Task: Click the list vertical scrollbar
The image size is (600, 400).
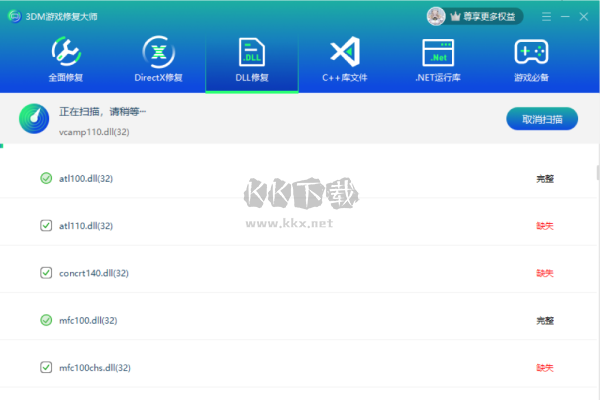Action: [x=598, y=173]
